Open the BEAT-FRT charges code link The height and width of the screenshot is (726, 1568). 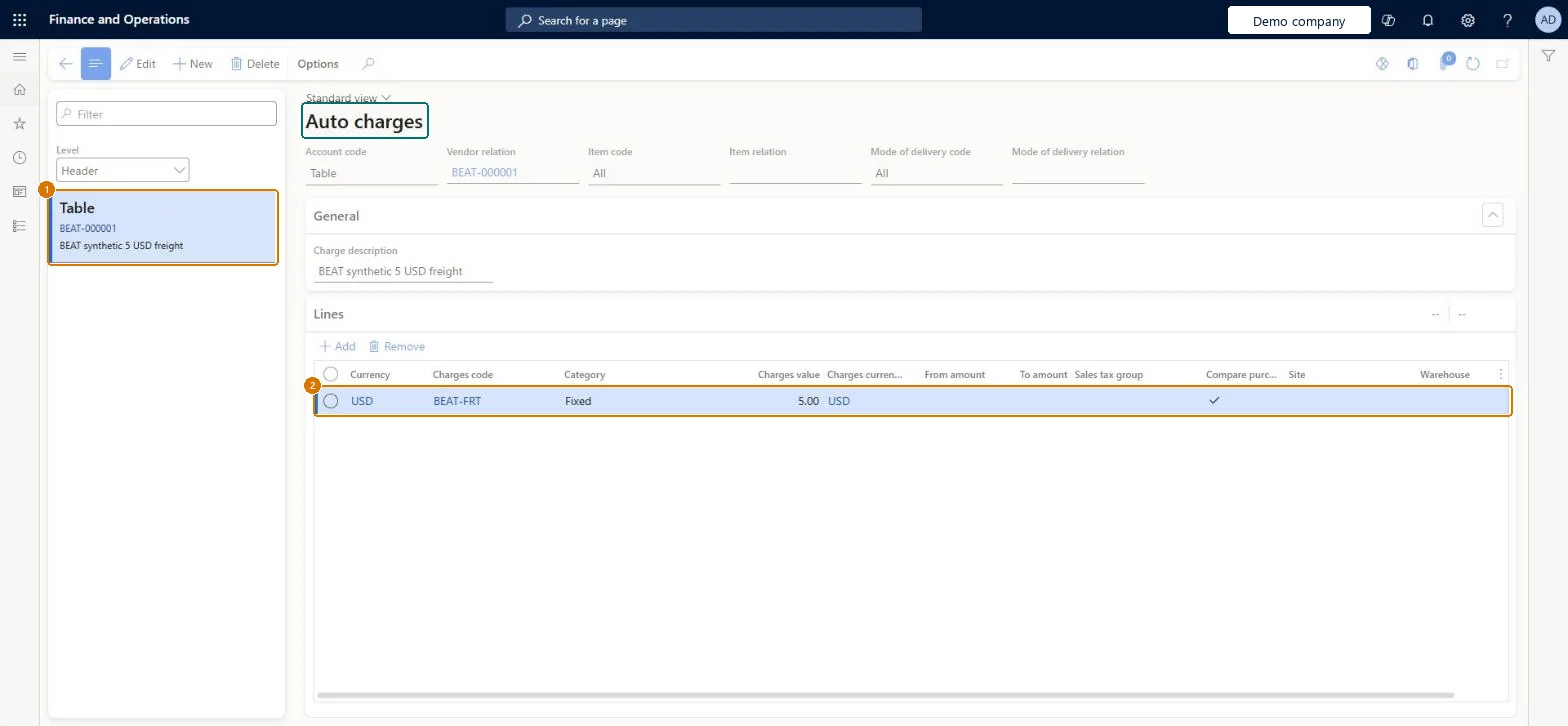457,401
